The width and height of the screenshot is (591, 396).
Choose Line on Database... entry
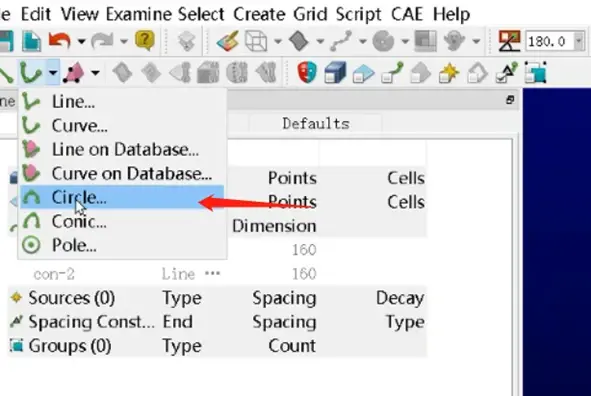pyautogui.click(x=122, y=150)
